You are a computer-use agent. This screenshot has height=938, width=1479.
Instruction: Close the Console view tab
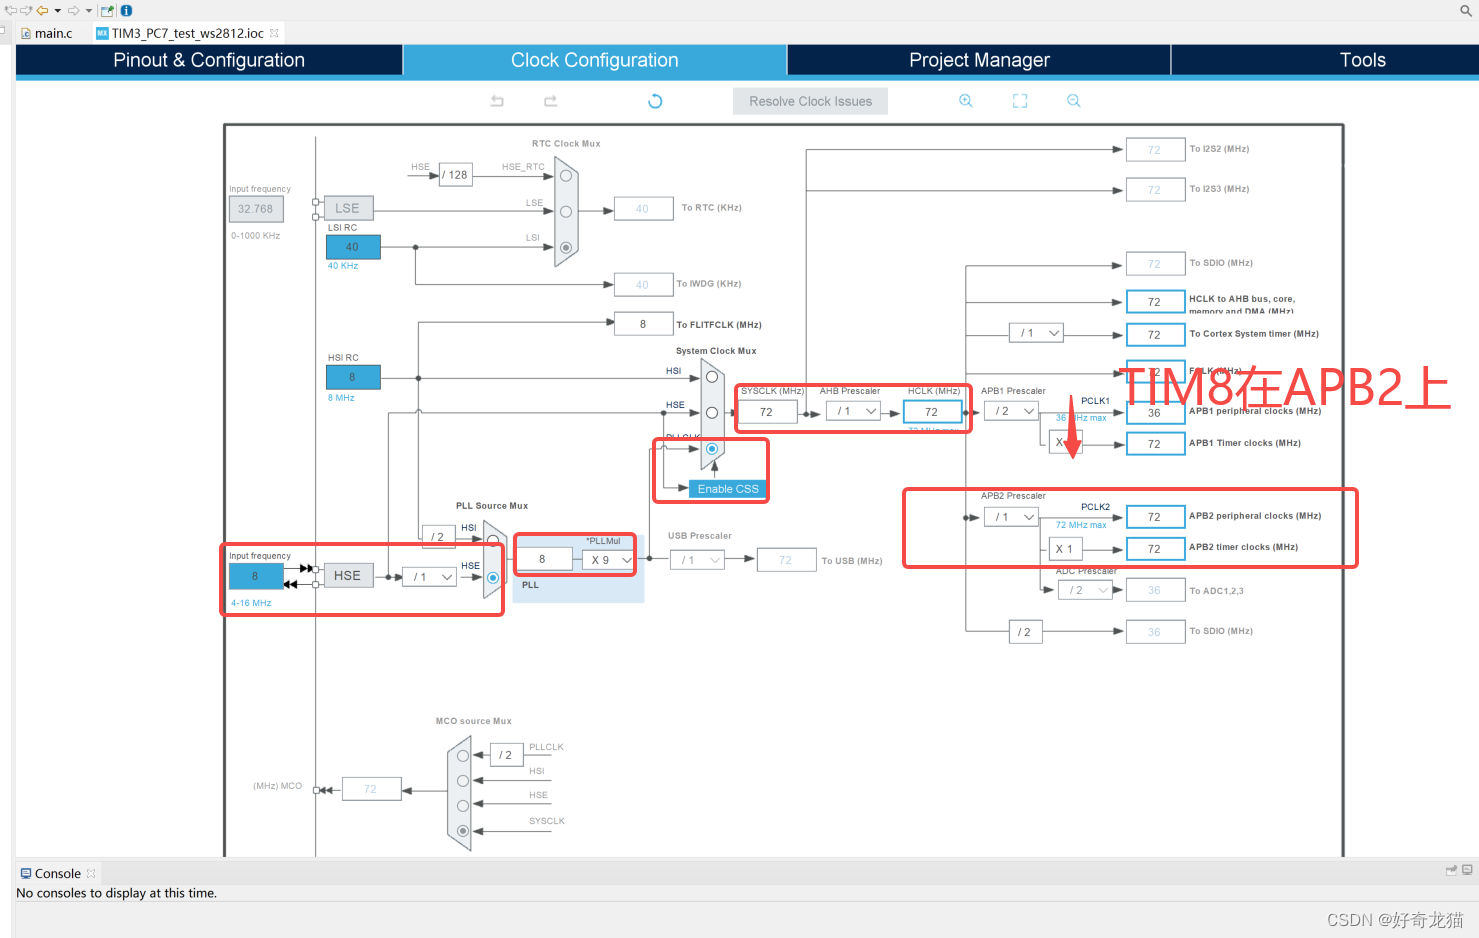click(x=91, y=873)
